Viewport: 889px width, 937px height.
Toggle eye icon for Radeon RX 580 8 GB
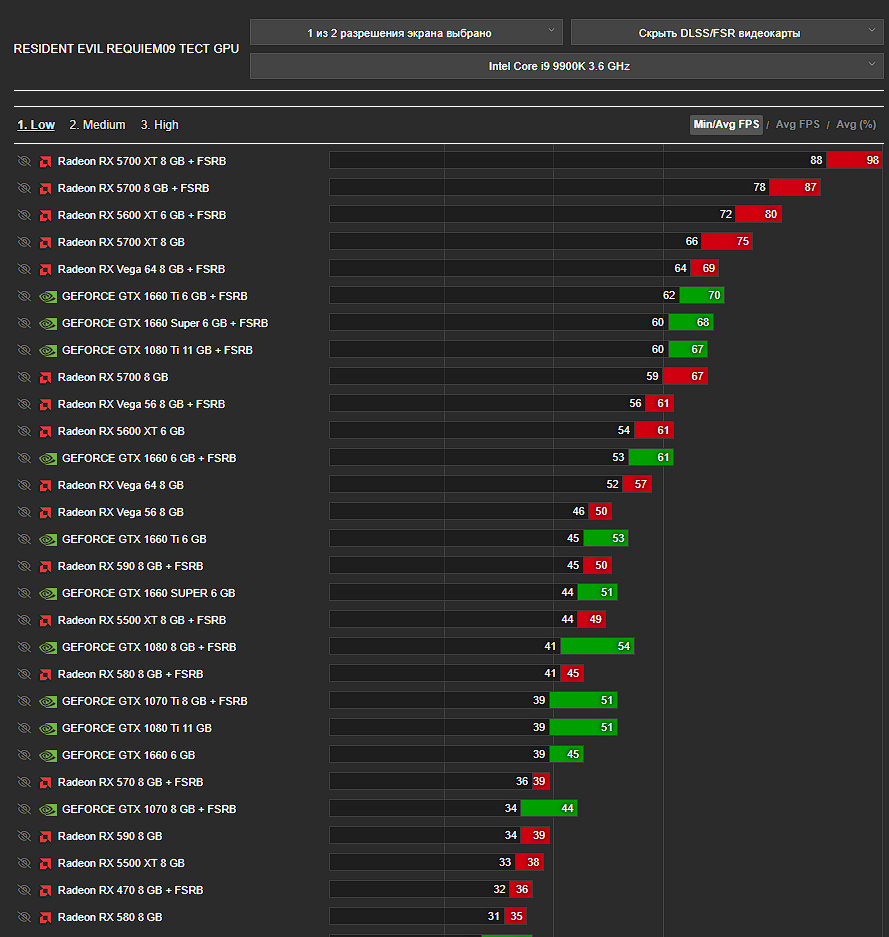click(24, 917)
